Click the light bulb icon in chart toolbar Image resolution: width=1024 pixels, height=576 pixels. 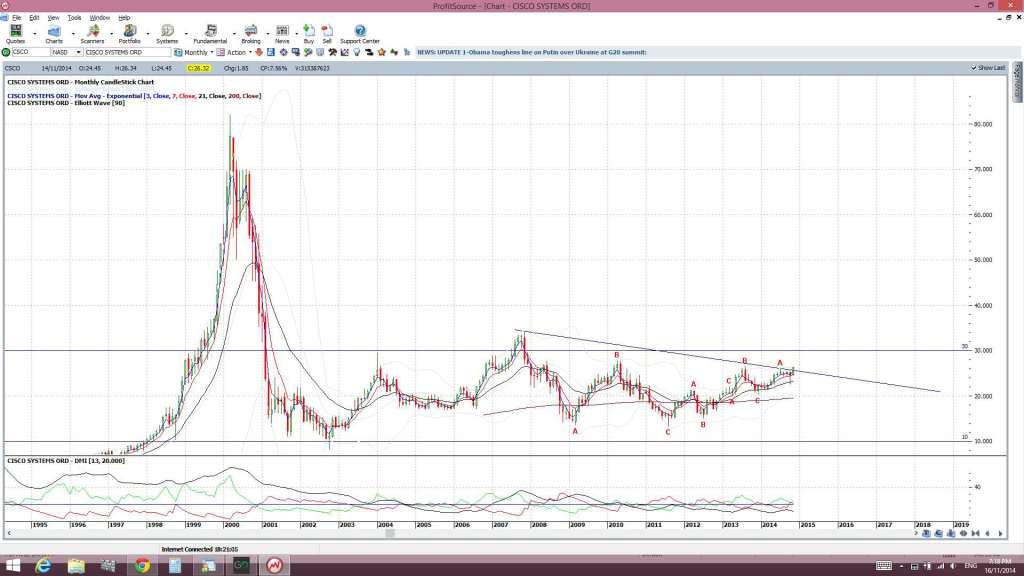coord(357,52)
